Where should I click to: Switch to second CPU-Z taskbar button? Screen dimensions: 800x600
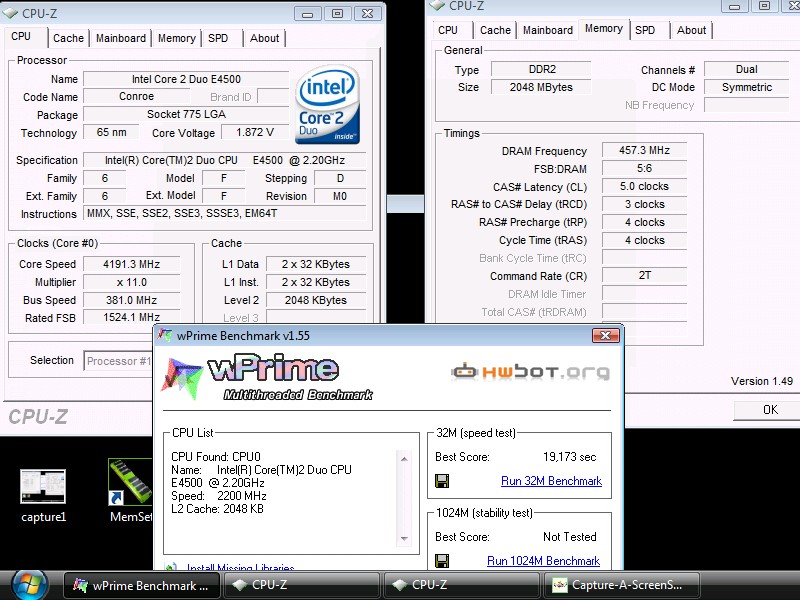(461, 585)
